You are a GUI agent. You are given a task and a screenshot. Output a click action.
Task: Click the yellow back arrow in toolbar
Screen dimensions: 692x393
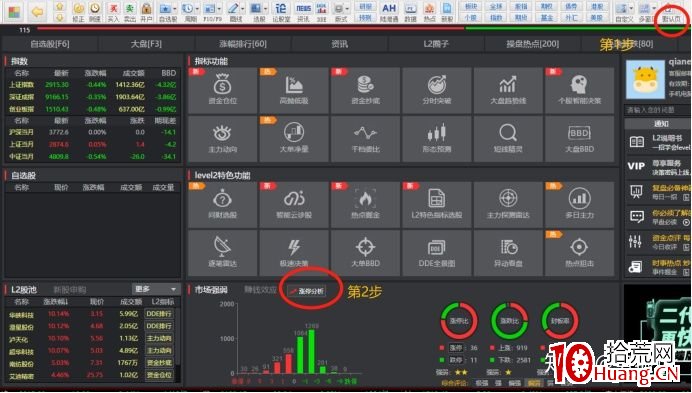coord(38,11)
